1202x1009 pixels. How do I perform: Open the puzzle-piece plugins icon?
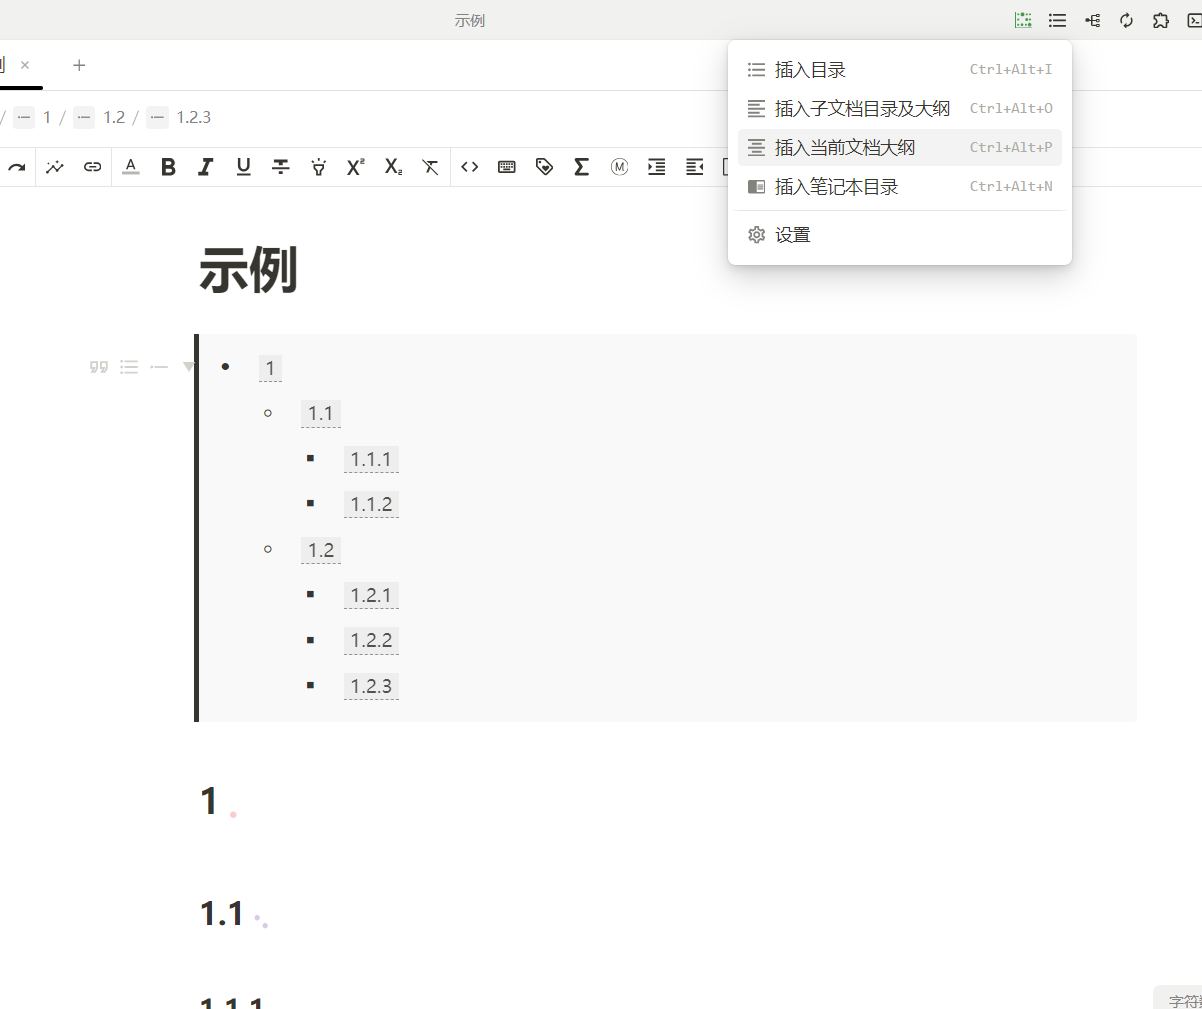click(x=1161, y=20)
